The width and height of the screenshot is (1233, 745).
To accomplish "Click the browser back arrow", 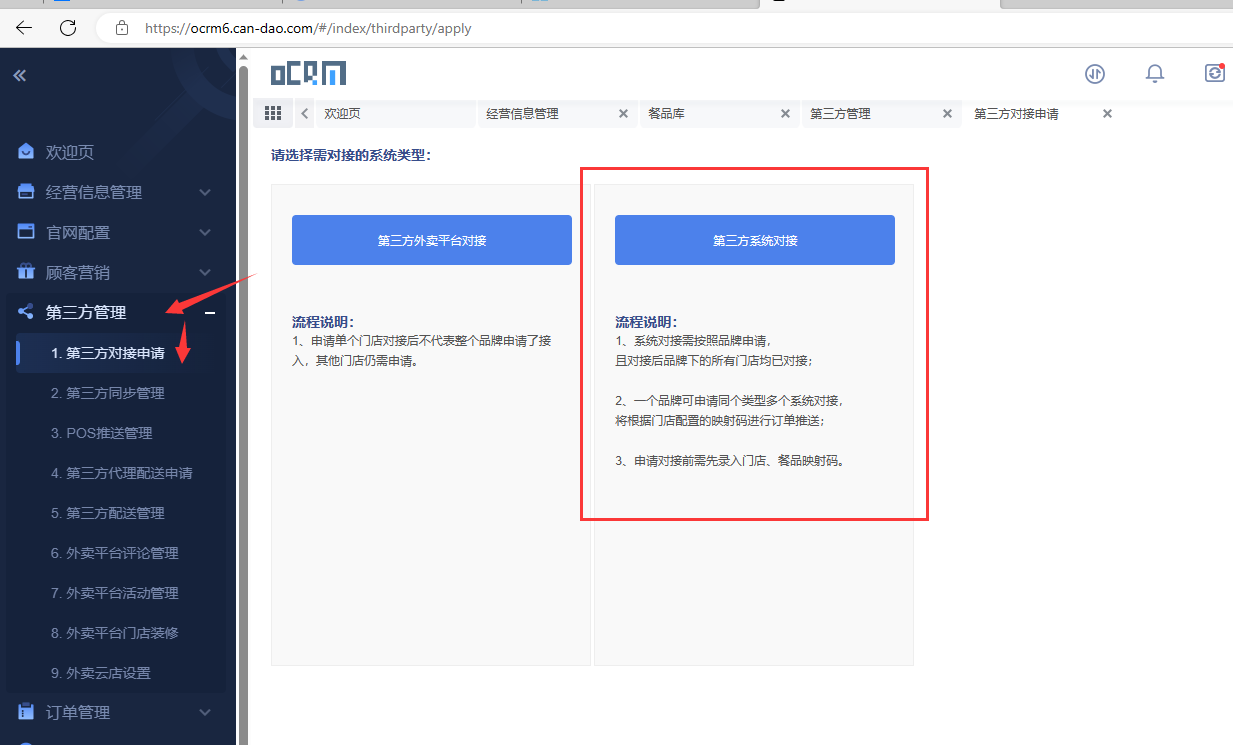I will click(x=24, y=28).
